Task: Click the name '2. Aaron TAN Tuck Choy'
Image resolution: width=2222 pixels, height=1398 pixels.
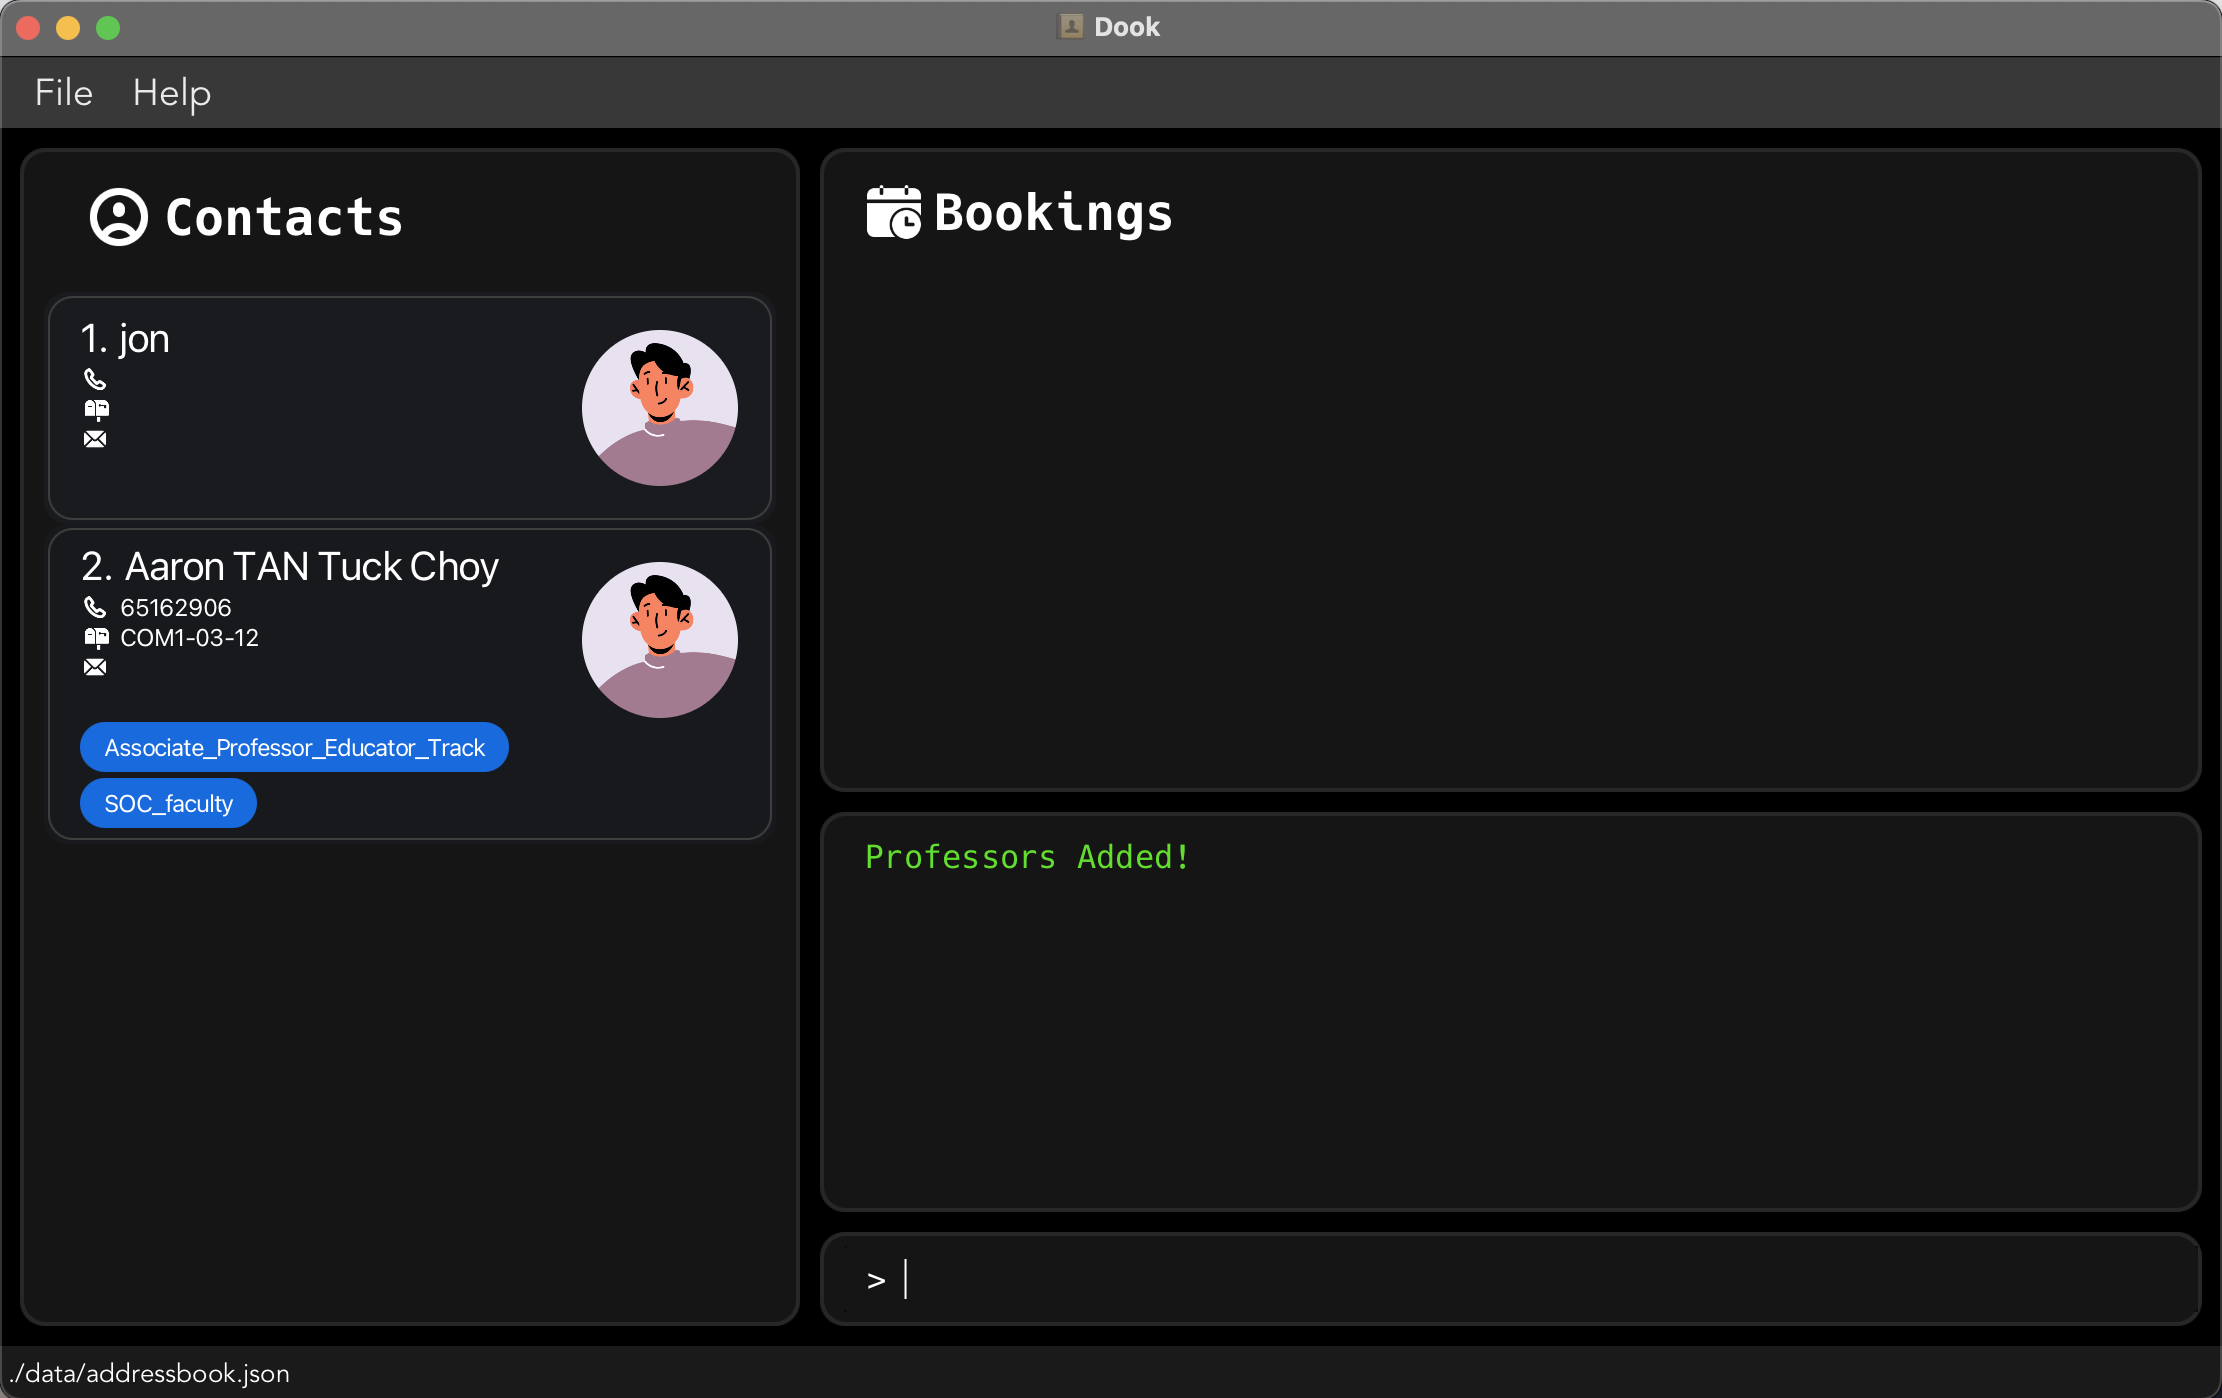Action: (x=290, y=567)
